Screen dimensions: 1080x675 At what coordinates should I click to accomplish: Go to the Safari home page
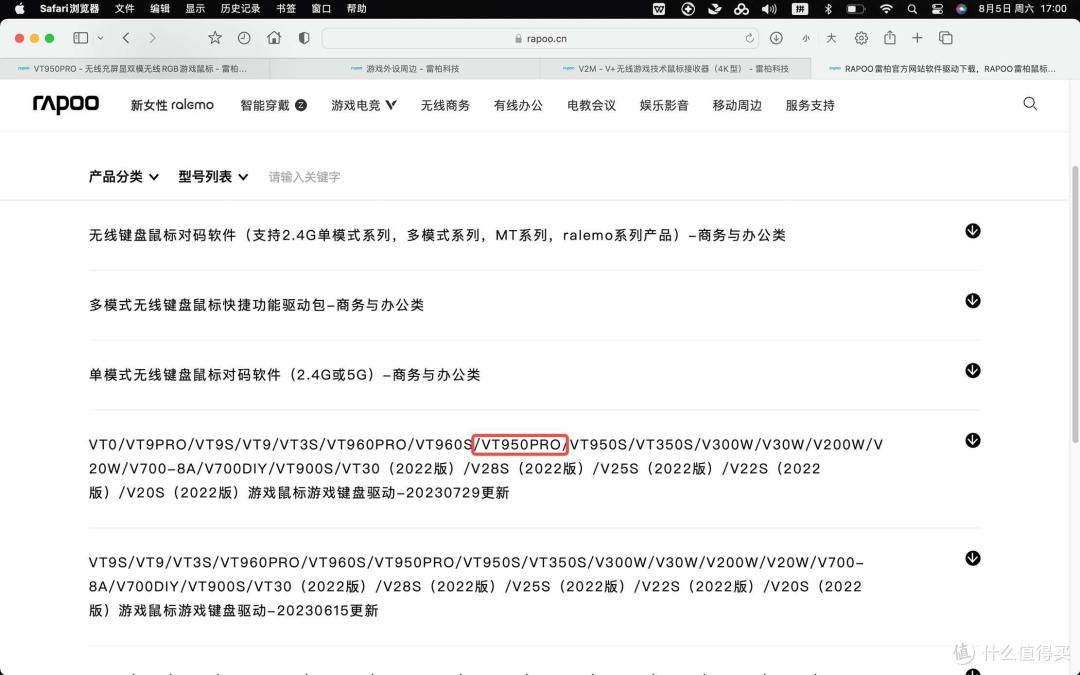click(274, 38)
